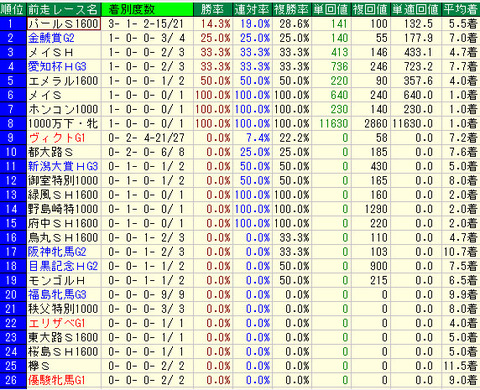The height and width of the screenshot is (390, 480).
Task: Select the 御室特別1000 race name
Action: [x=63, y=181]
